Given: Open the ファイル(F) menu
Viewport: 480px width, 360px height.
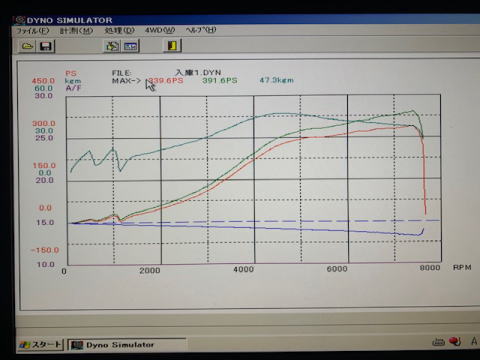Looking at the screenshot, I should [33, 31].
